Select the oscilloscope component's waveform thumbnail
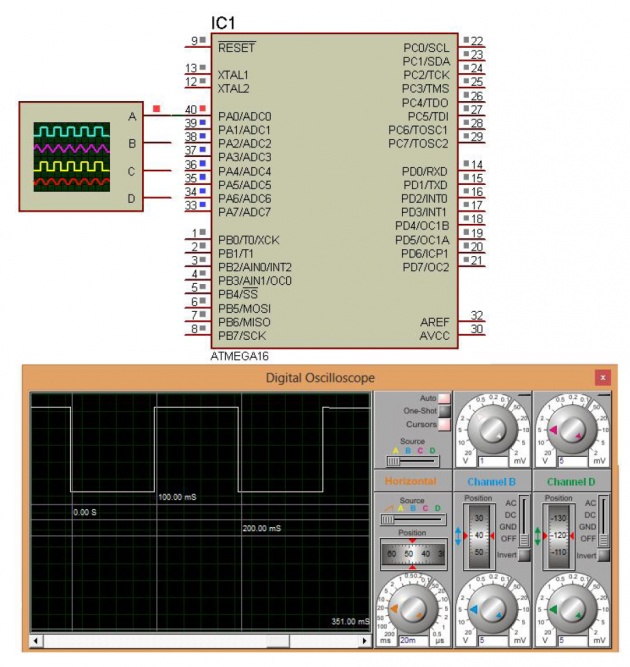Screen dimensions: 630x667 coord(71,157)
